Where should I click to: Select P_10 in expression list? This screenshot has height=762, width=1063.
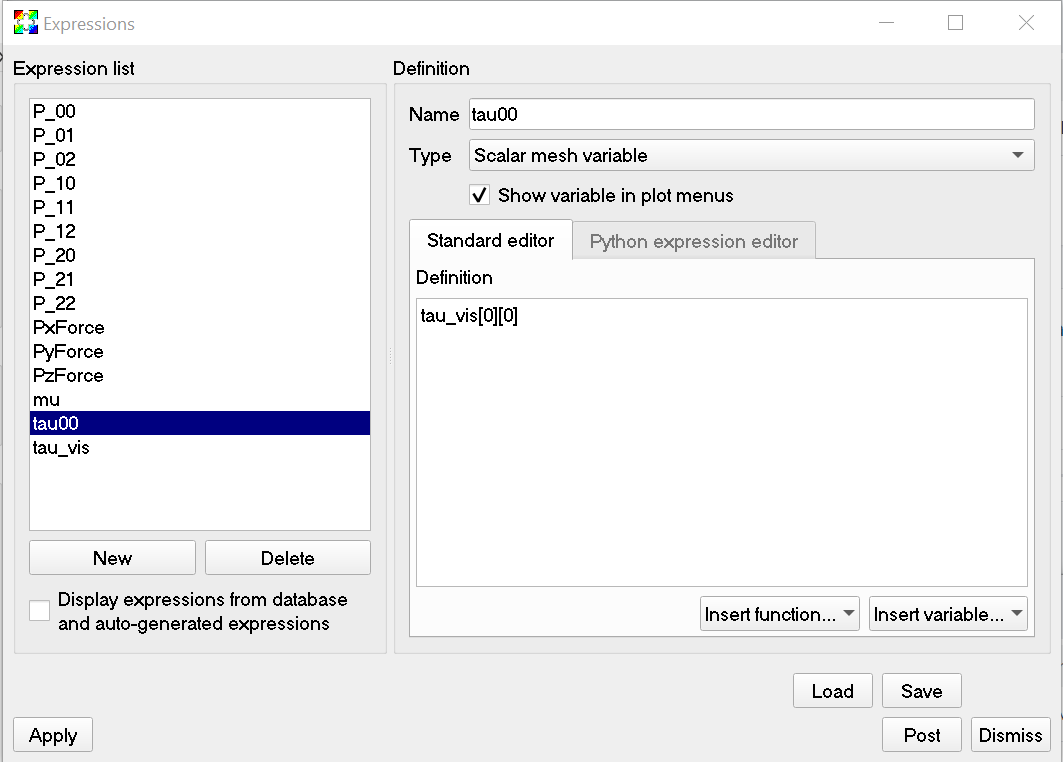(200, 183)
